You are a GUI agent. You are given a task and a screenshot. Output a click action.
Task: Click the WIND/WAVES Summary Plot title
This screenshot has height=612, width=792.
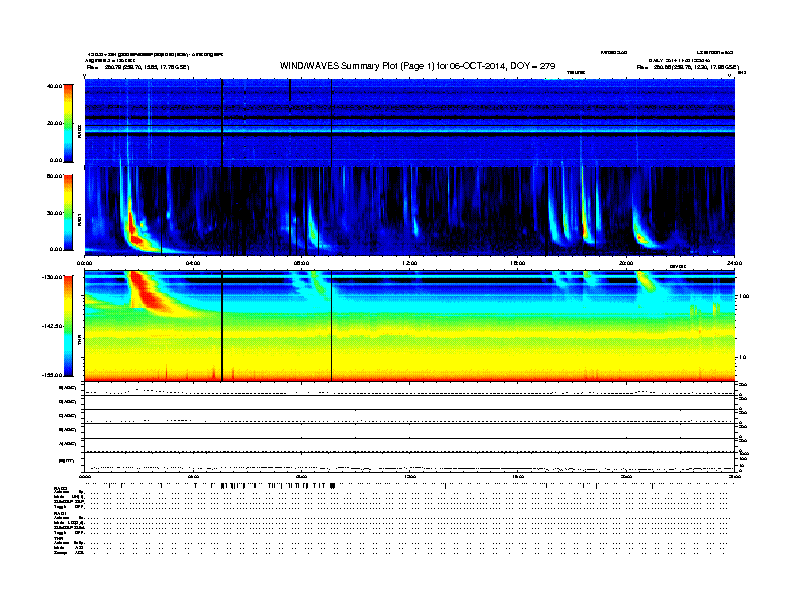417,66
